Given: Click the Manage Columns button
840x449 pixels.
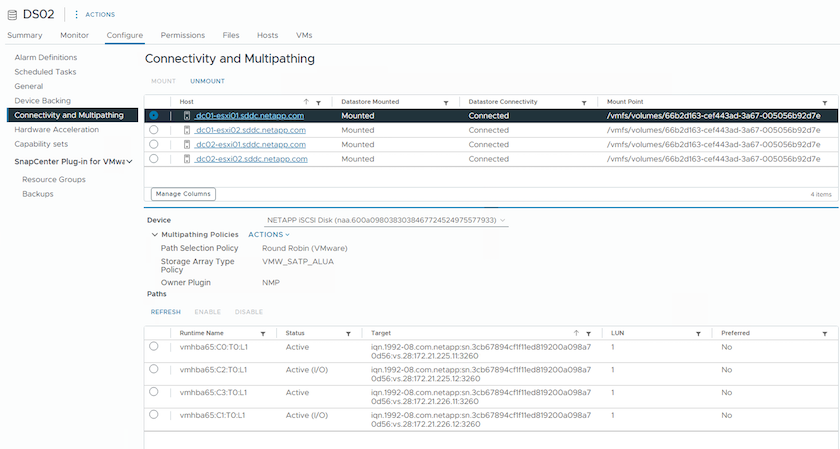Looking at the screenshot, I should (x=183, y=194).
